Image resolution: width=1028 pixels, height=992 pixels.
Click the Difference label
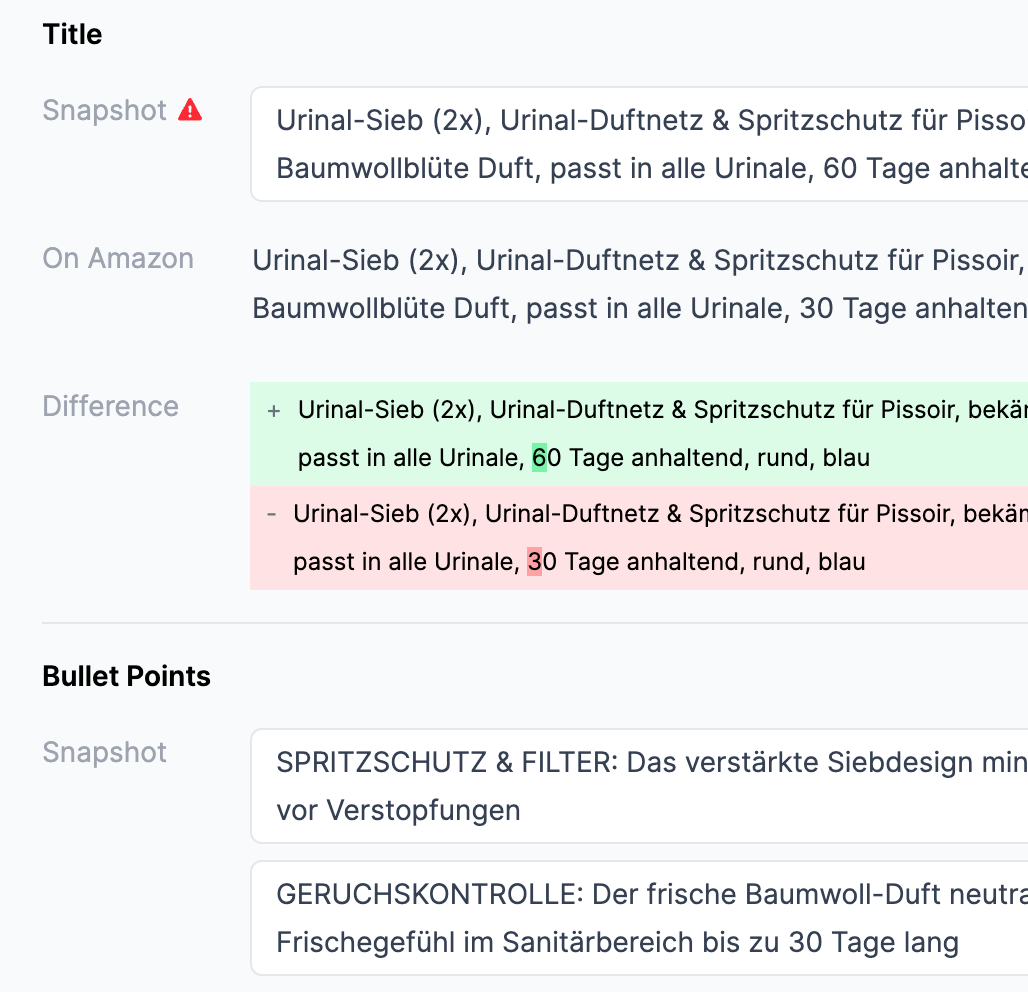[x=110, y=407]
